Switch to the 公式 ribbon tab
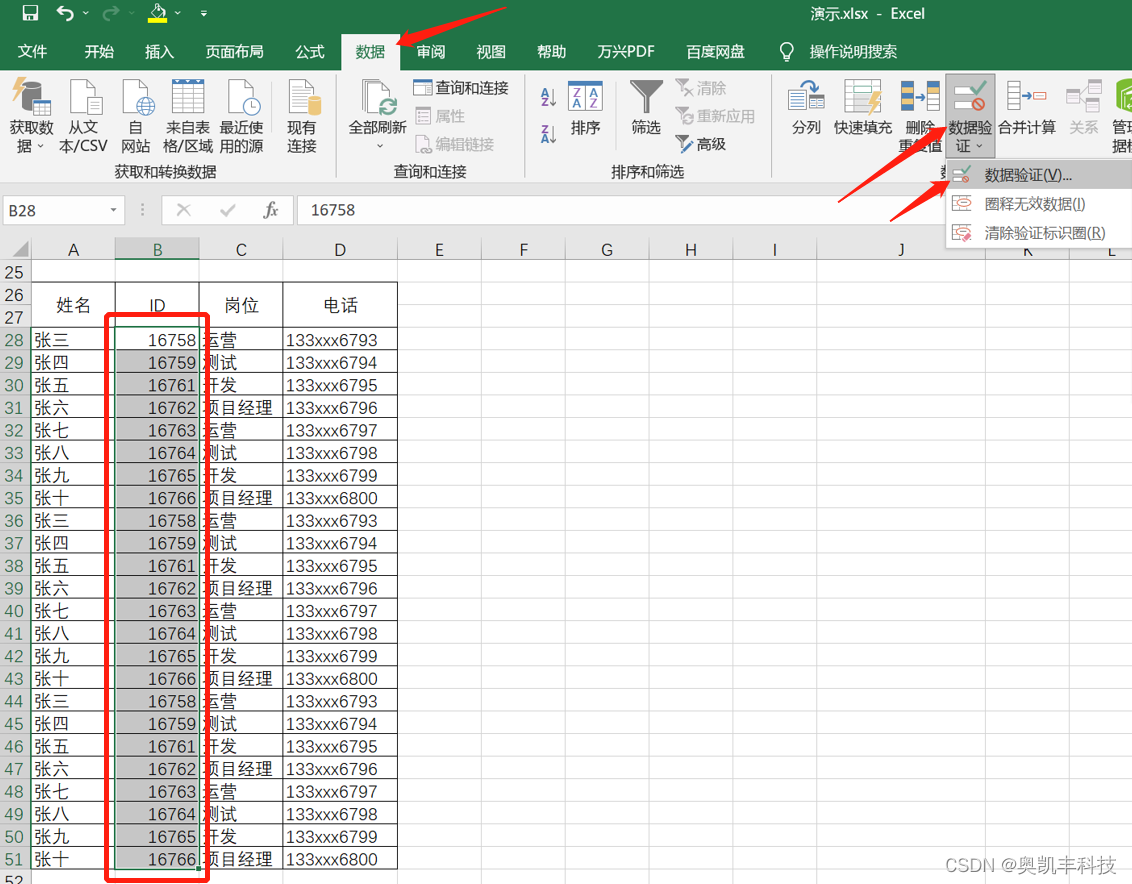 (310, 52)
